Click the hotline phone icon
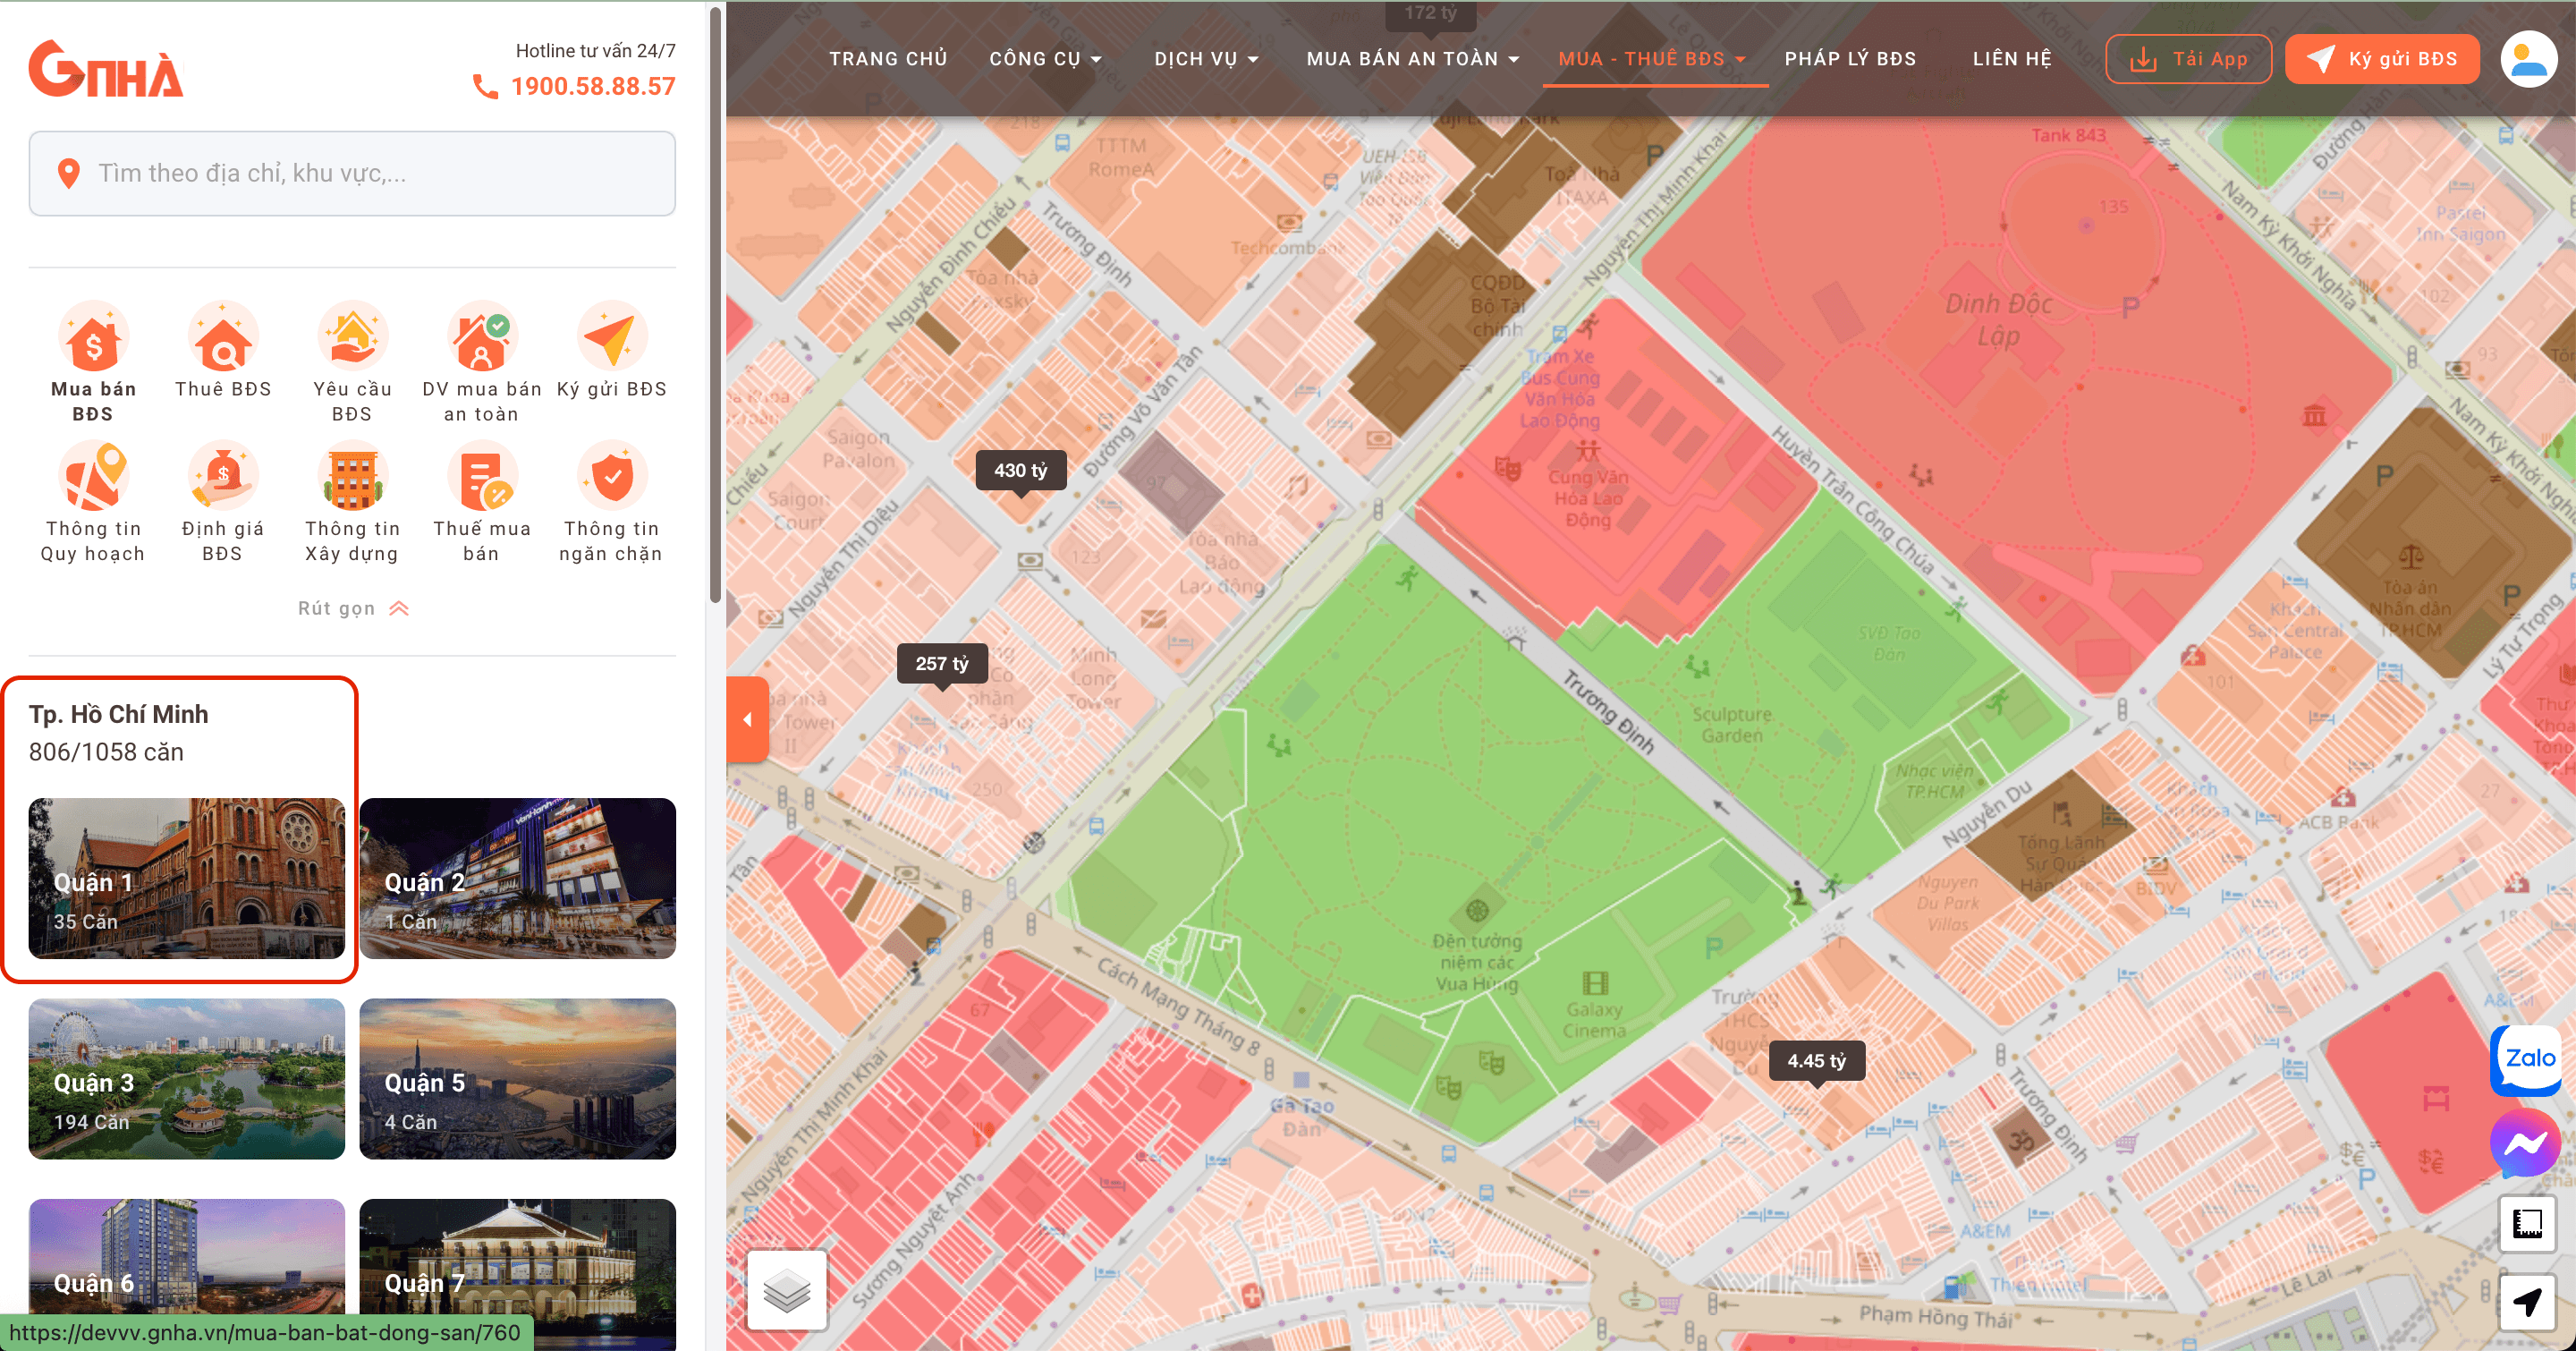The height and width of the screenshot is (1351, 2576). (x=485, y=87)
